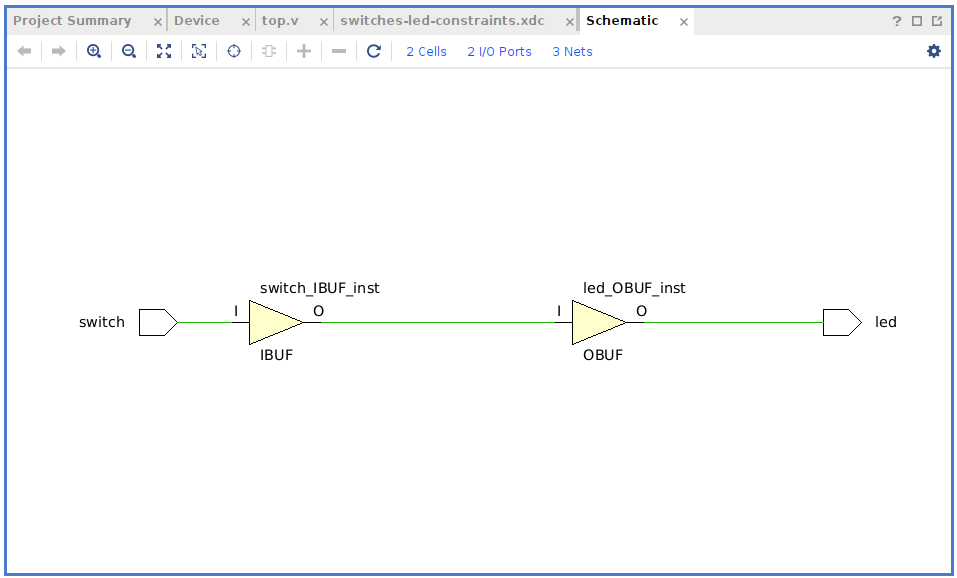Image resolution: width=957 pixels, height=578 pixels.
Task: Click the regenerate schematic refresh icon
Action: [x=374, y=51]
